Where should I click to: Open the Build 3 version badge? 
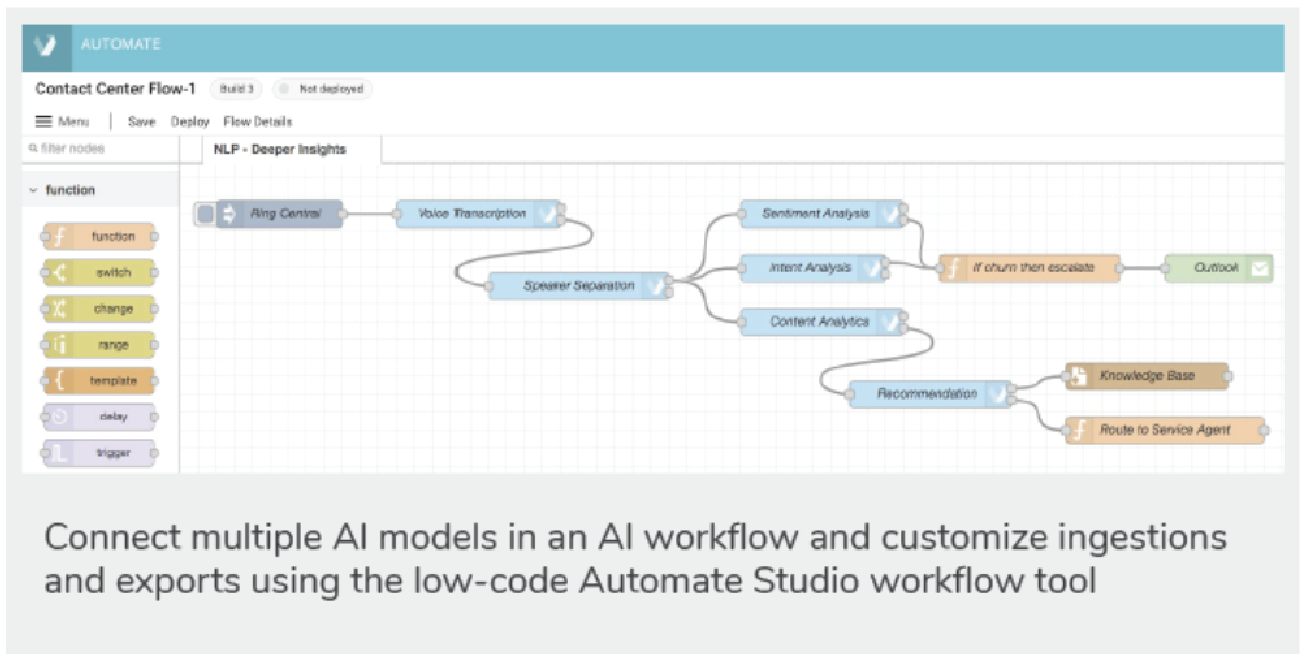pyautogui.click(x=236, y=89)
